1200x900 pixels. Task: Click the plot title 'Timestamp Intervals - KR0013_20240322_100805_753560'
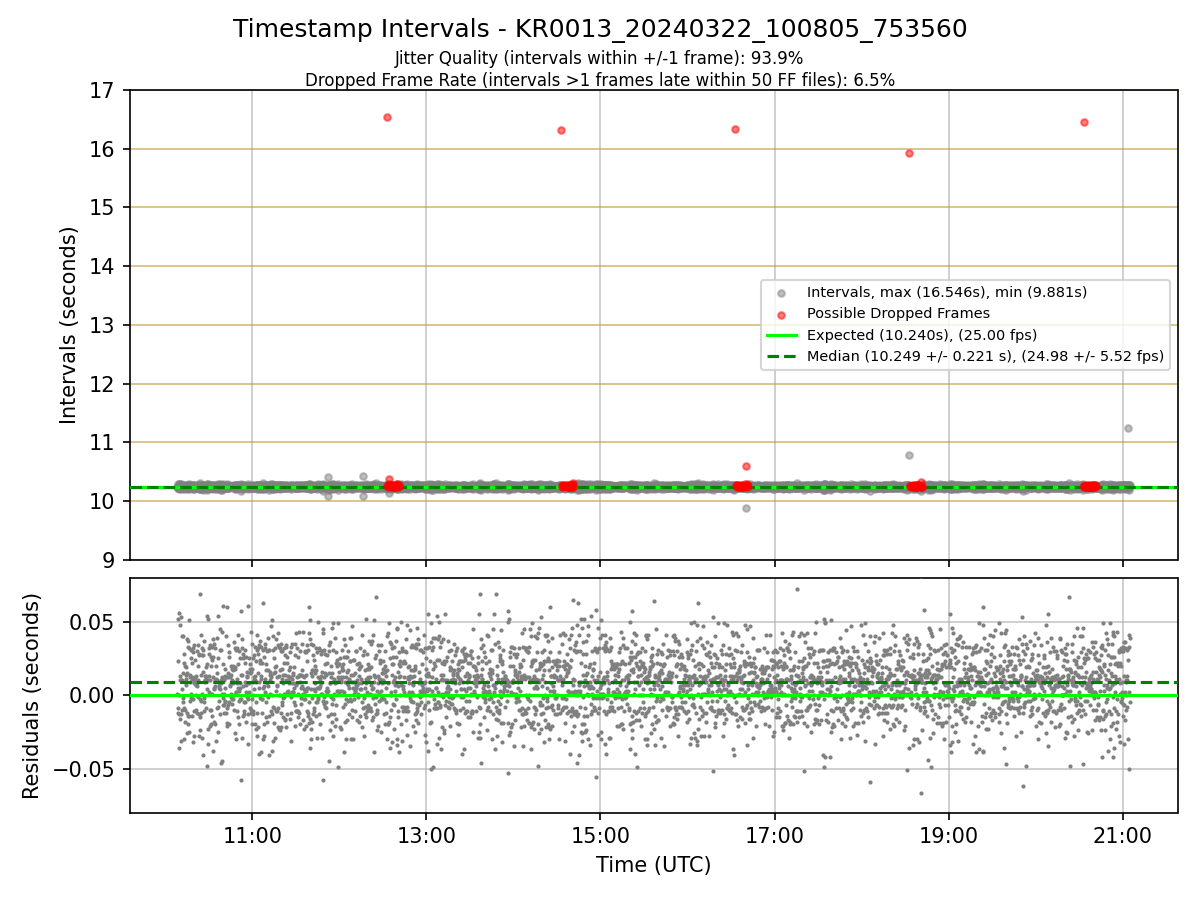tap(600, 29)
